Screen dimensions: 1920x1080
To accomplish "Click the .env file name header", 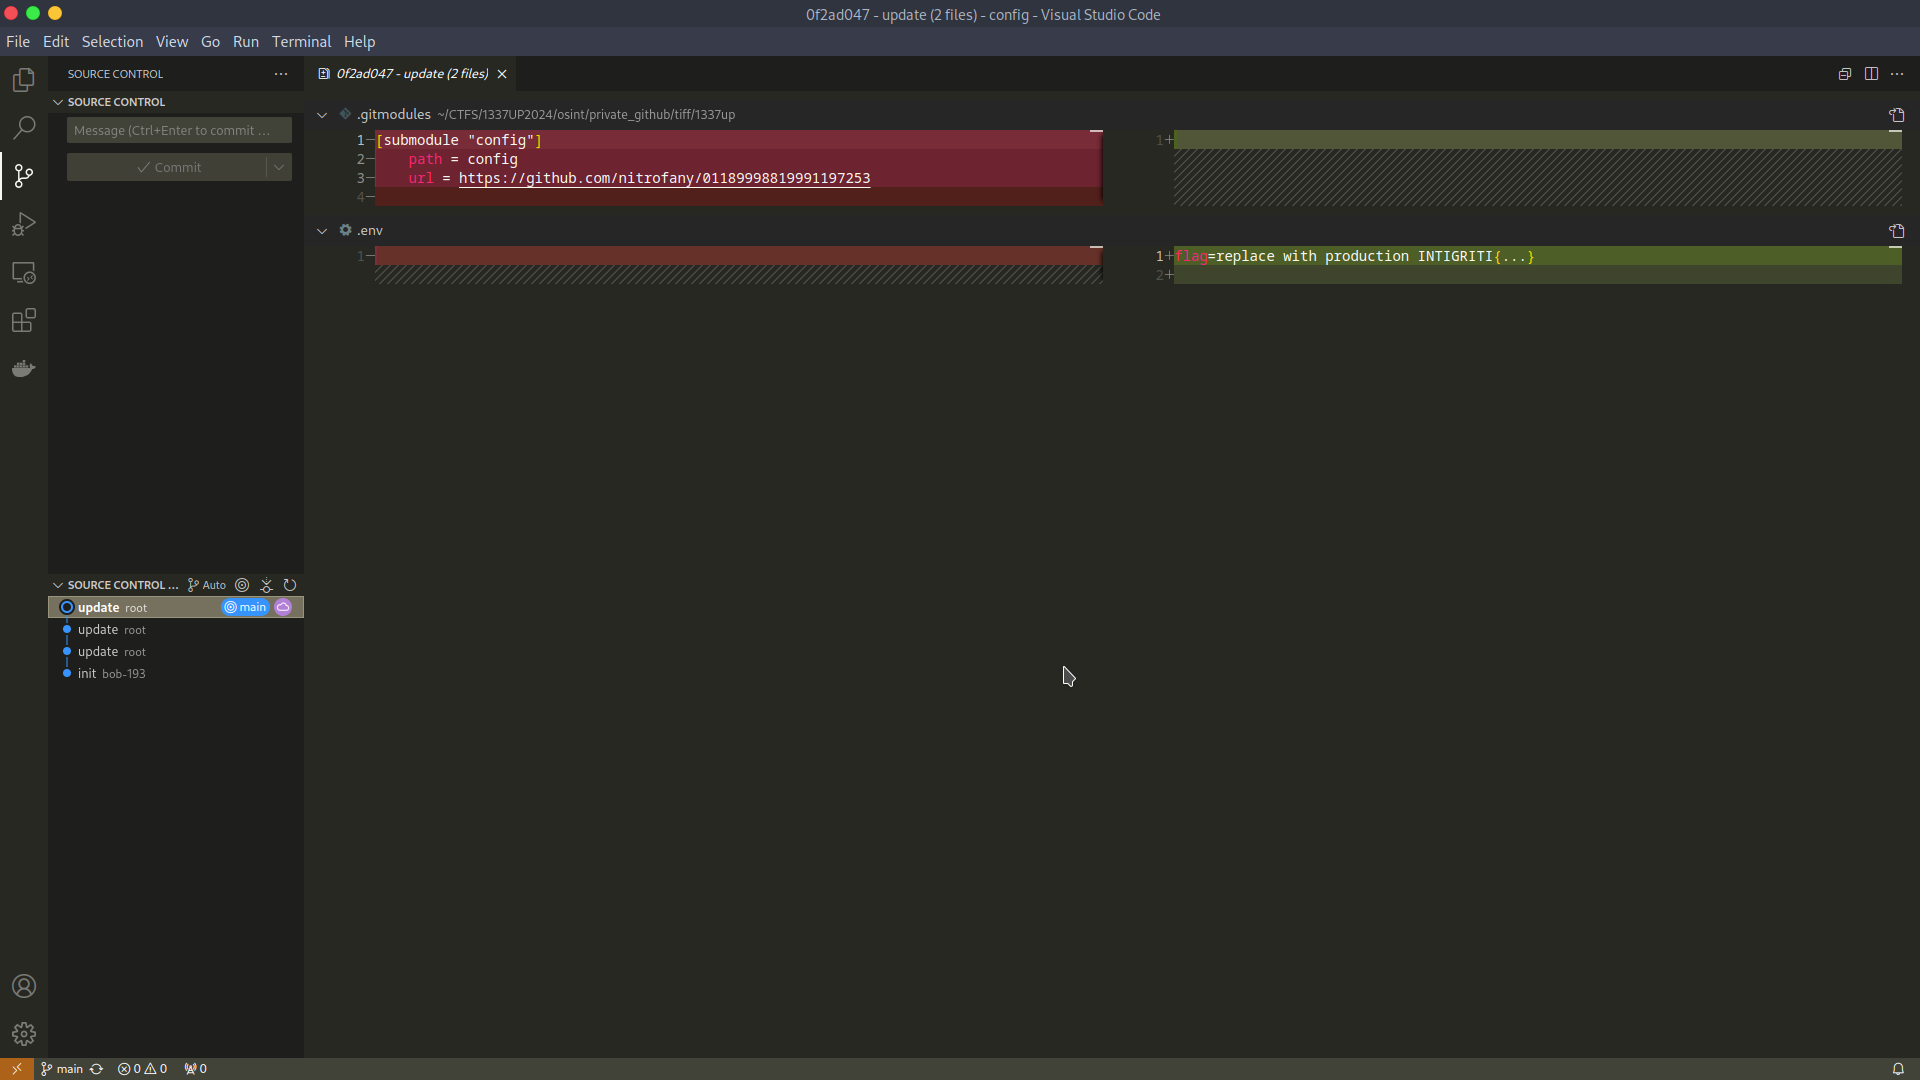I will [x=370, y=231].
